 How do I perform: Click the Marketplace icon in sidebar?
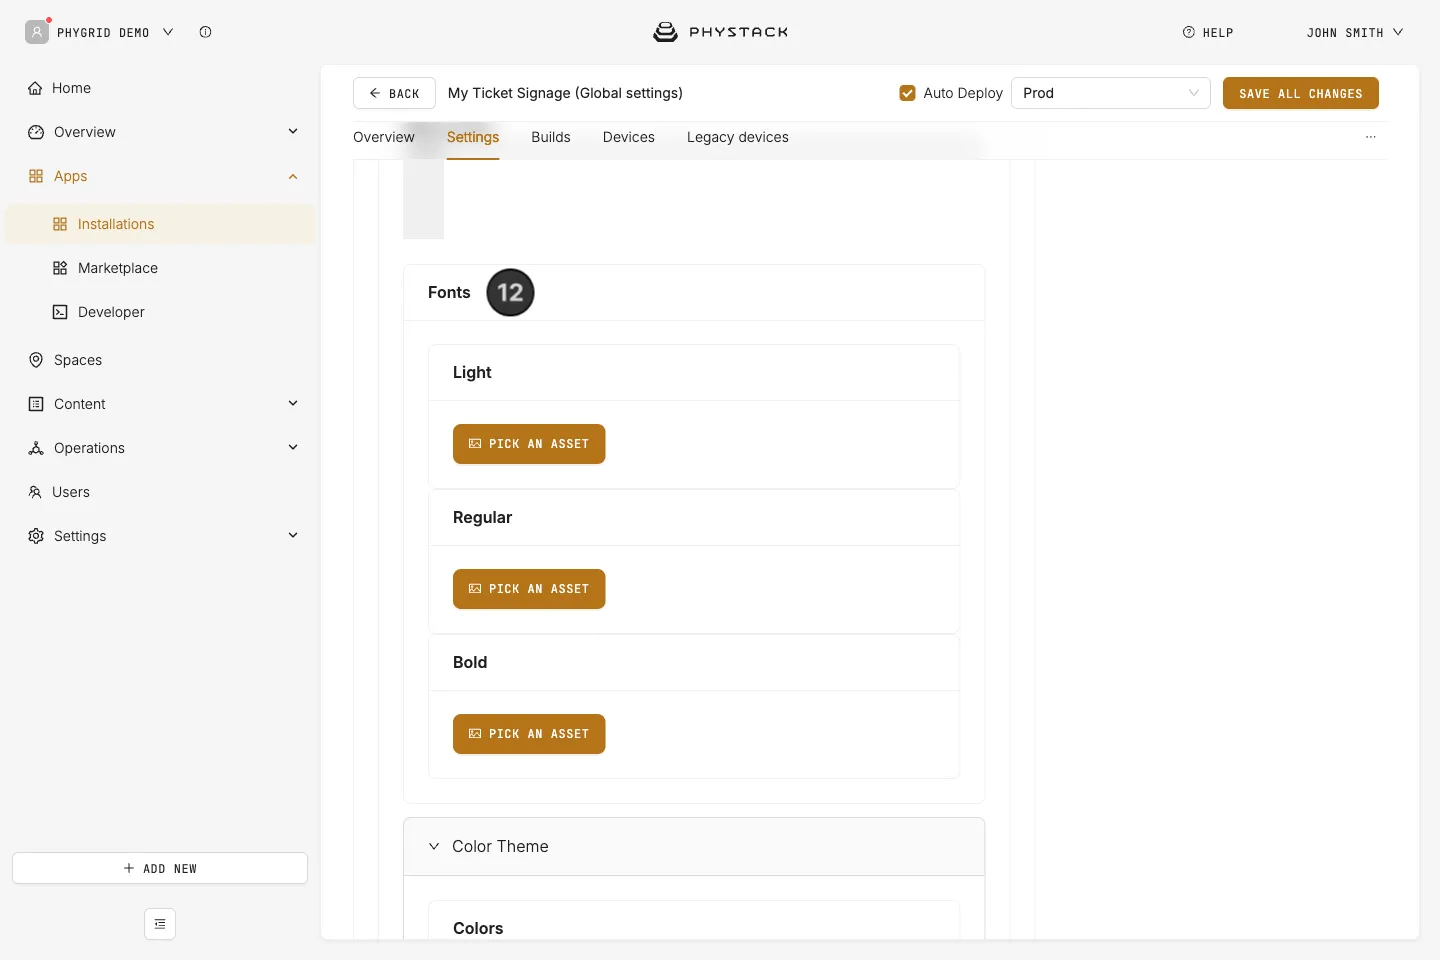pyautogui.click(x=60, y=268)
